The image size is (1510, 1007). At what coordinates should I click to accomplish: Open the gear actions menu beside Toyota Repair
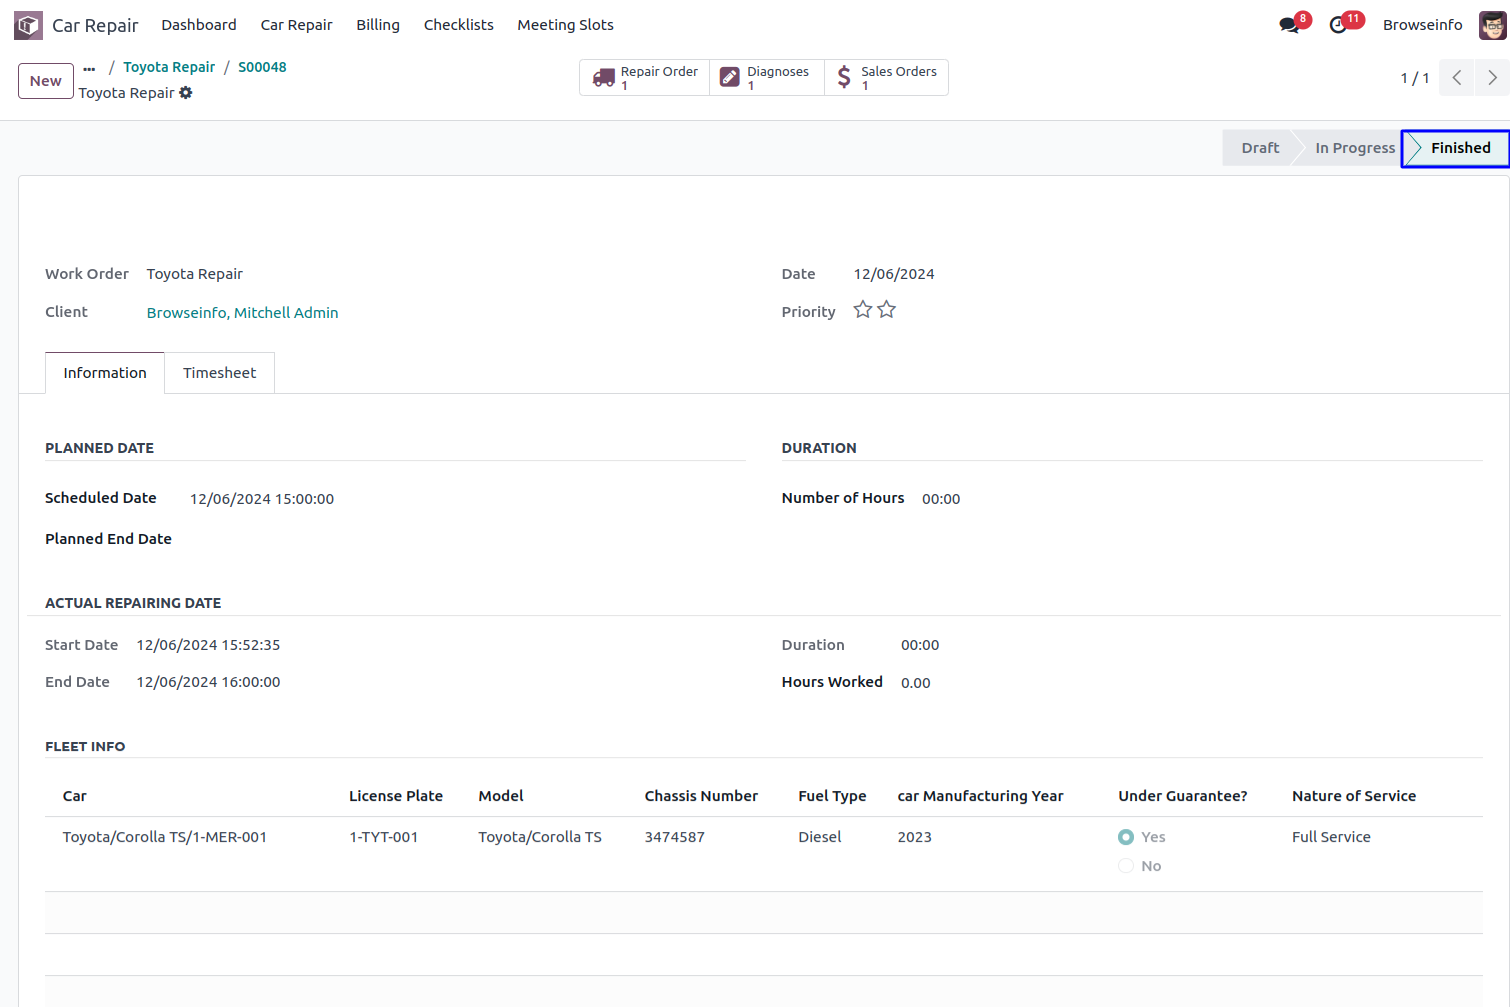[x=186, y=93]
